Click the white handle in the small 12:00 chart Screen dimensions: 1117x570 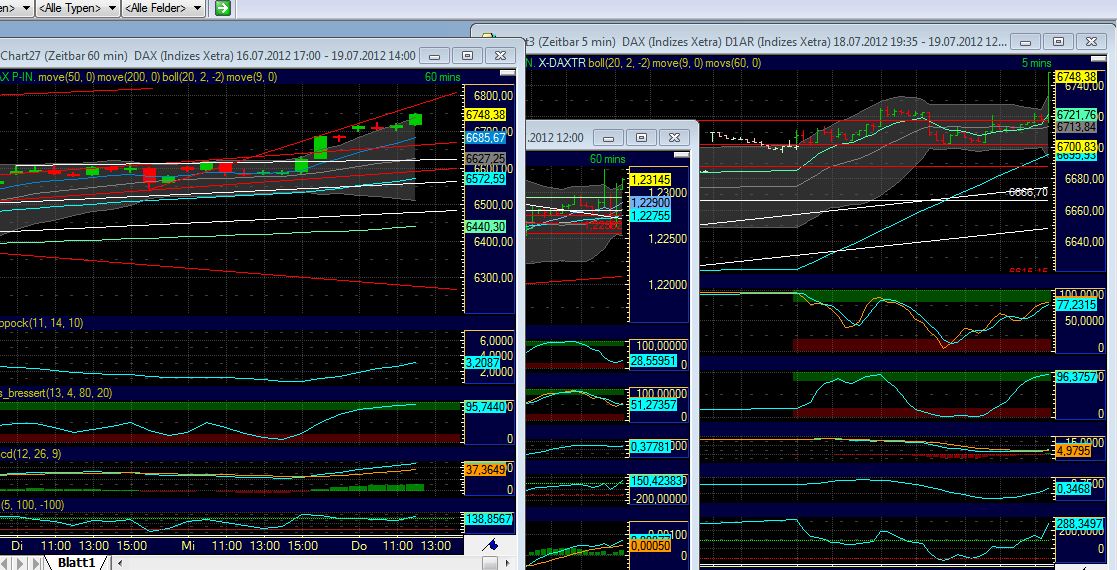tap(681, 155)
